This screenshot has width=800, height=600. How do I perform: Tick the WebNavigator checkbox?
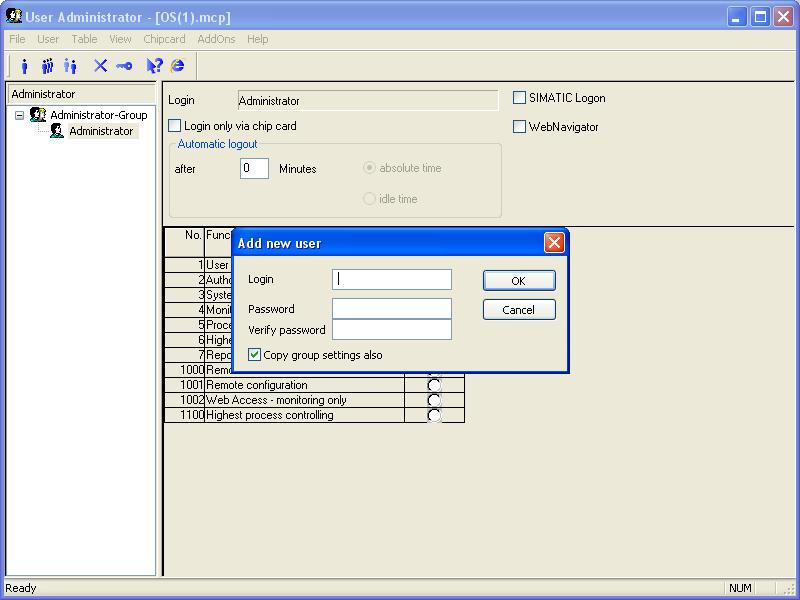[x=520, y=127]
